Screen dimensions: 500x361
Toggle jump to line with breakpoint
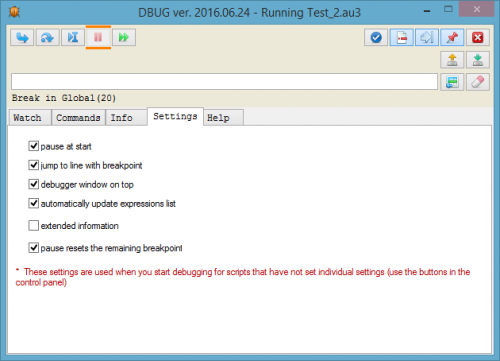(x=33, y=165)
